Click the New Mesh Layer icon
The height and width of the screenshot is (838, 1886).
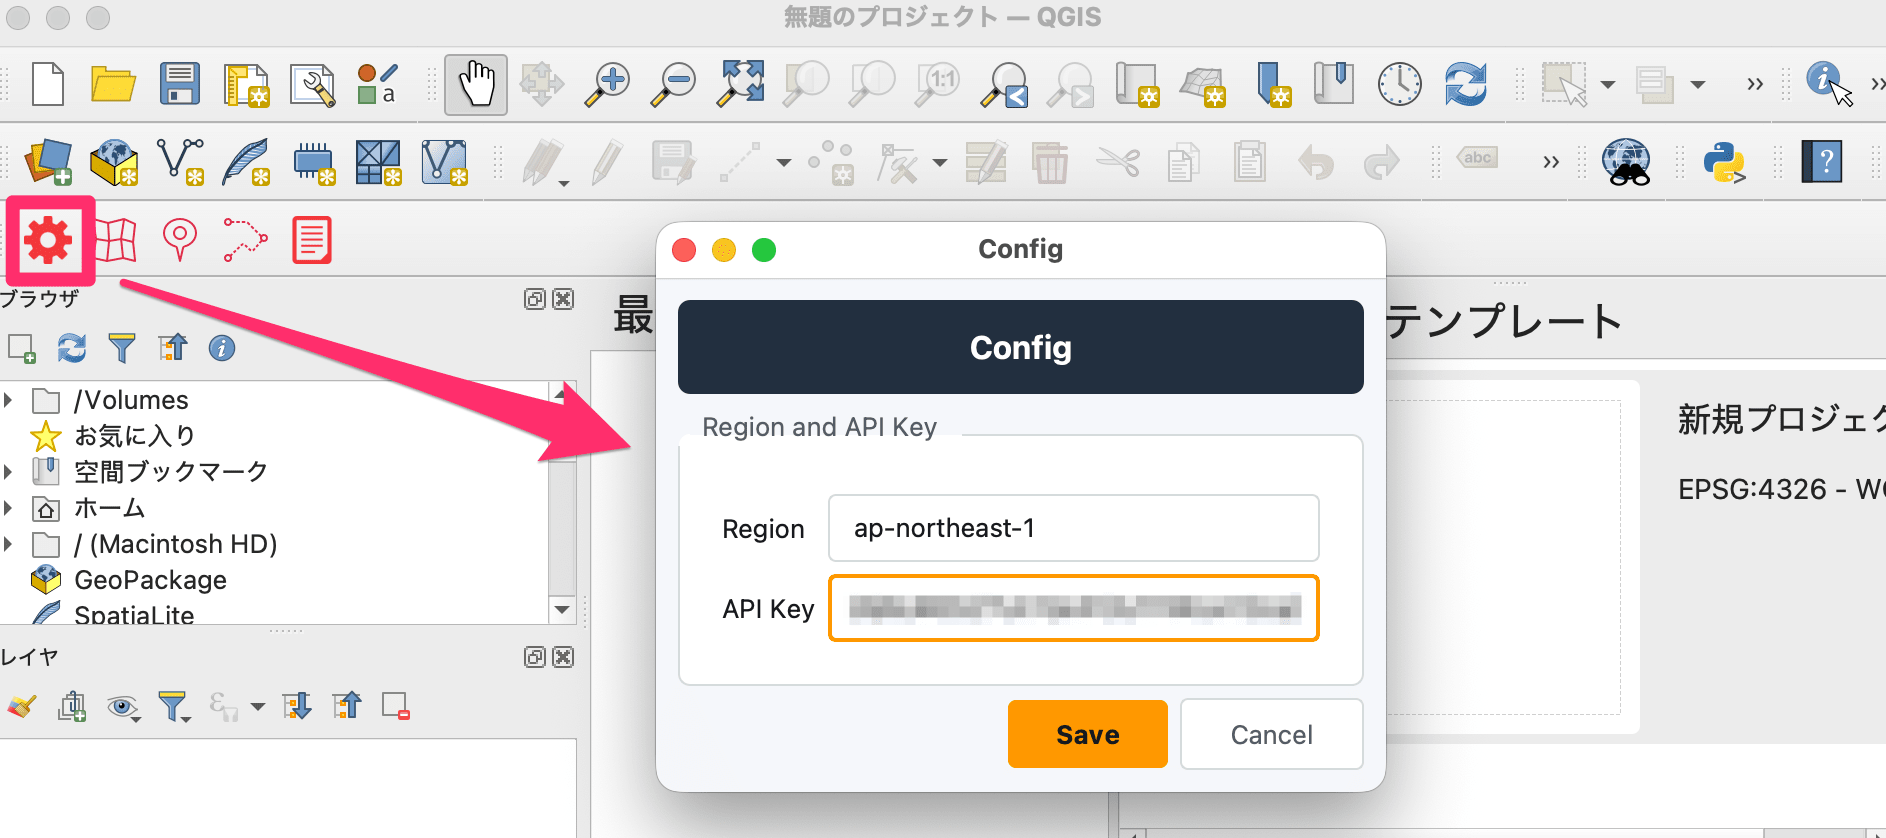(x=445, y=162)
